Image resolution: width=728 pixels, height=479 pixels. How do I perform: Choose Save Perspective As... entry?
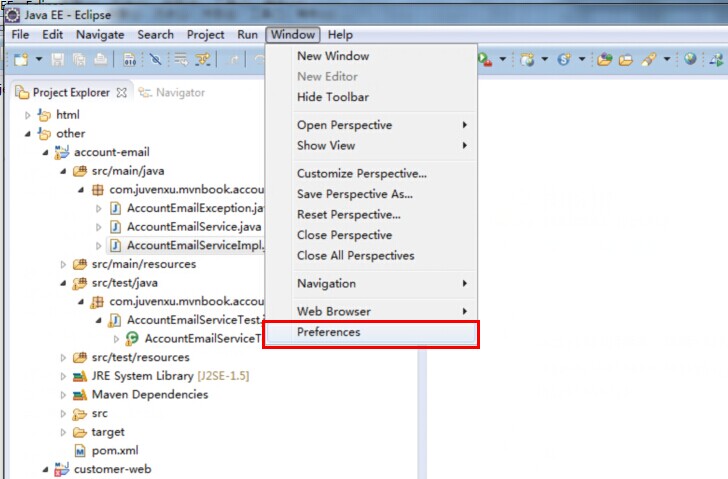pos(371,194)
